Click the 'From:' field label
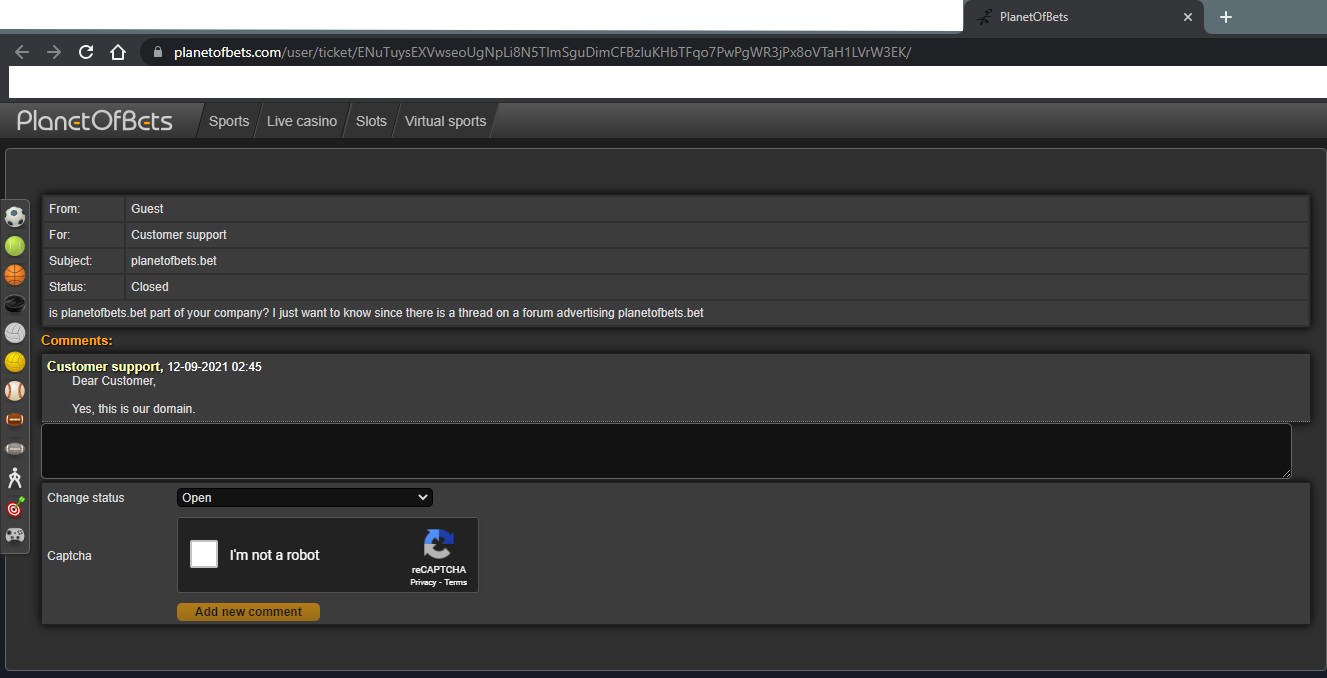 [x=64, y=209]
